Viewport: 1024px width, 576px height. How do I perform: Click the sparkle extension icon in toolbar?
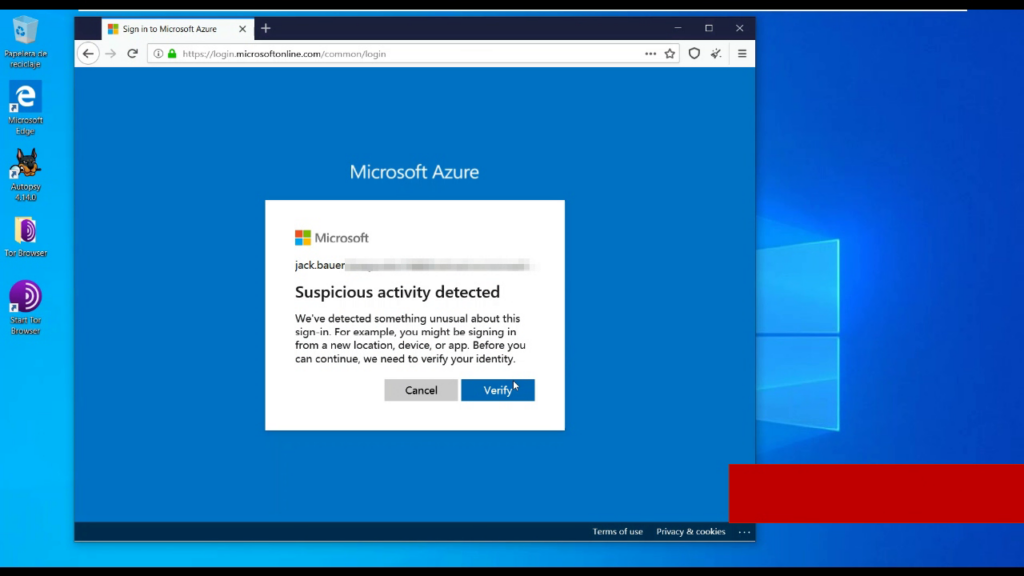tap(716, 54)
